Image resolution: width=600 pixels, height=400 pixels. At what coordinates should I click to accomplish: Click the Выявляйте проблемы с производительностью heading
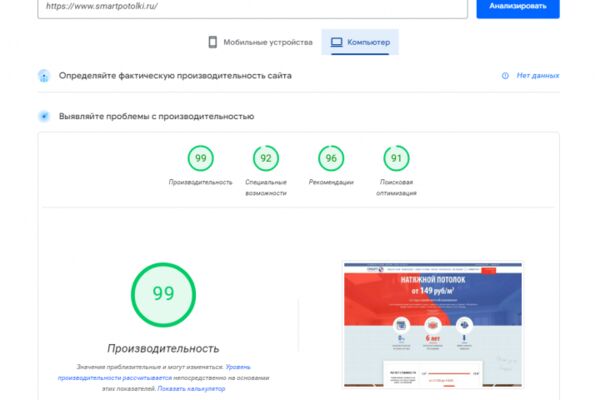tap(157, 116)
